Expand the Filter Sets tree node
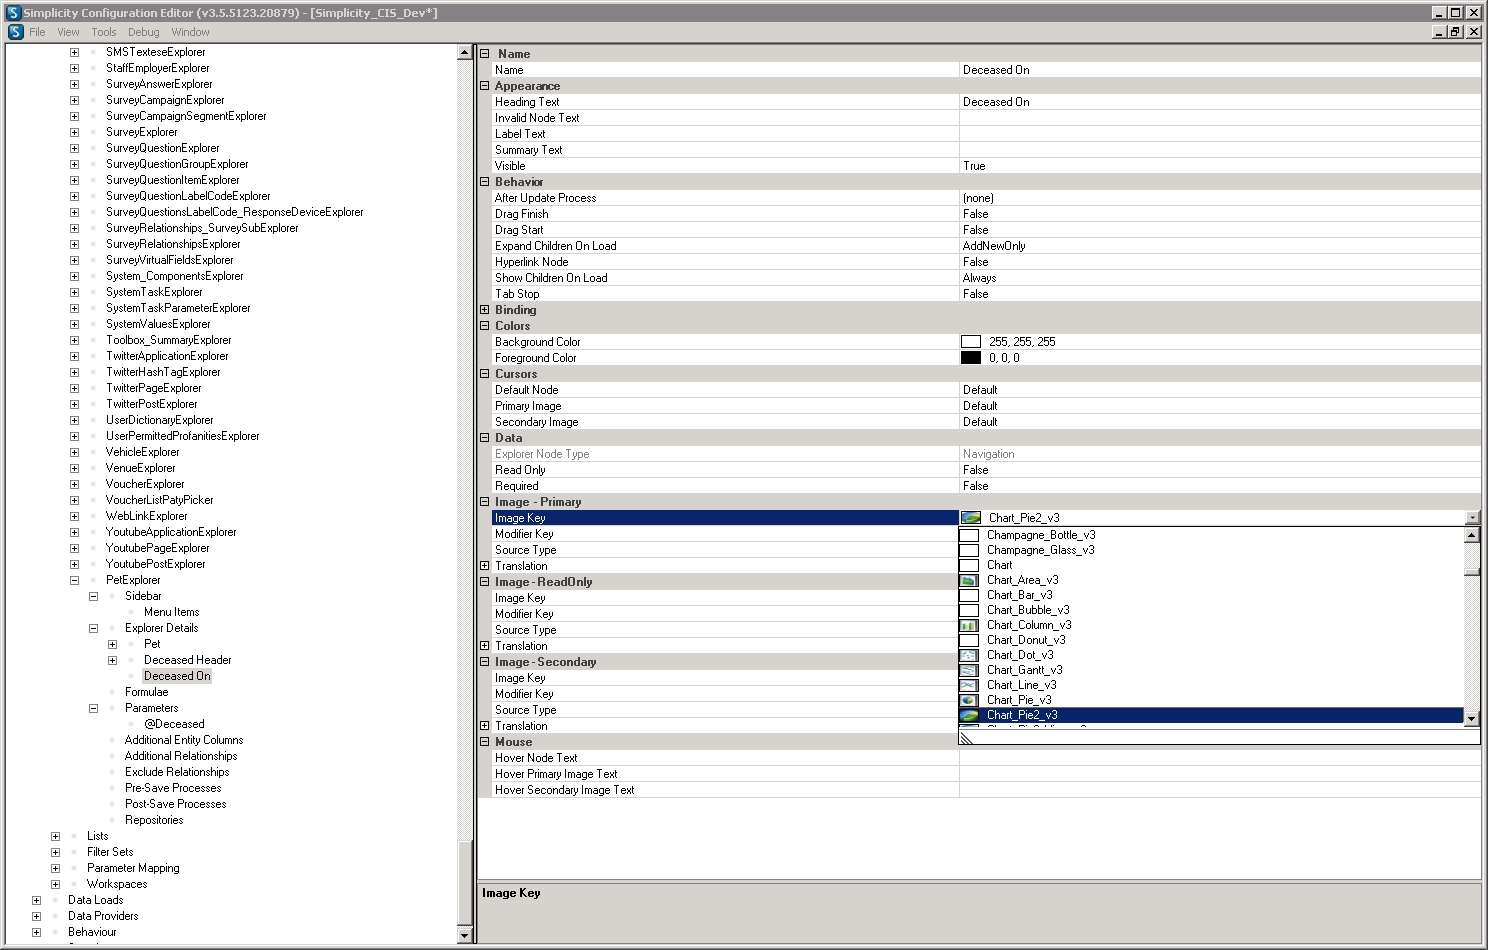The image size is (1488, 950). tap(55, 852)
